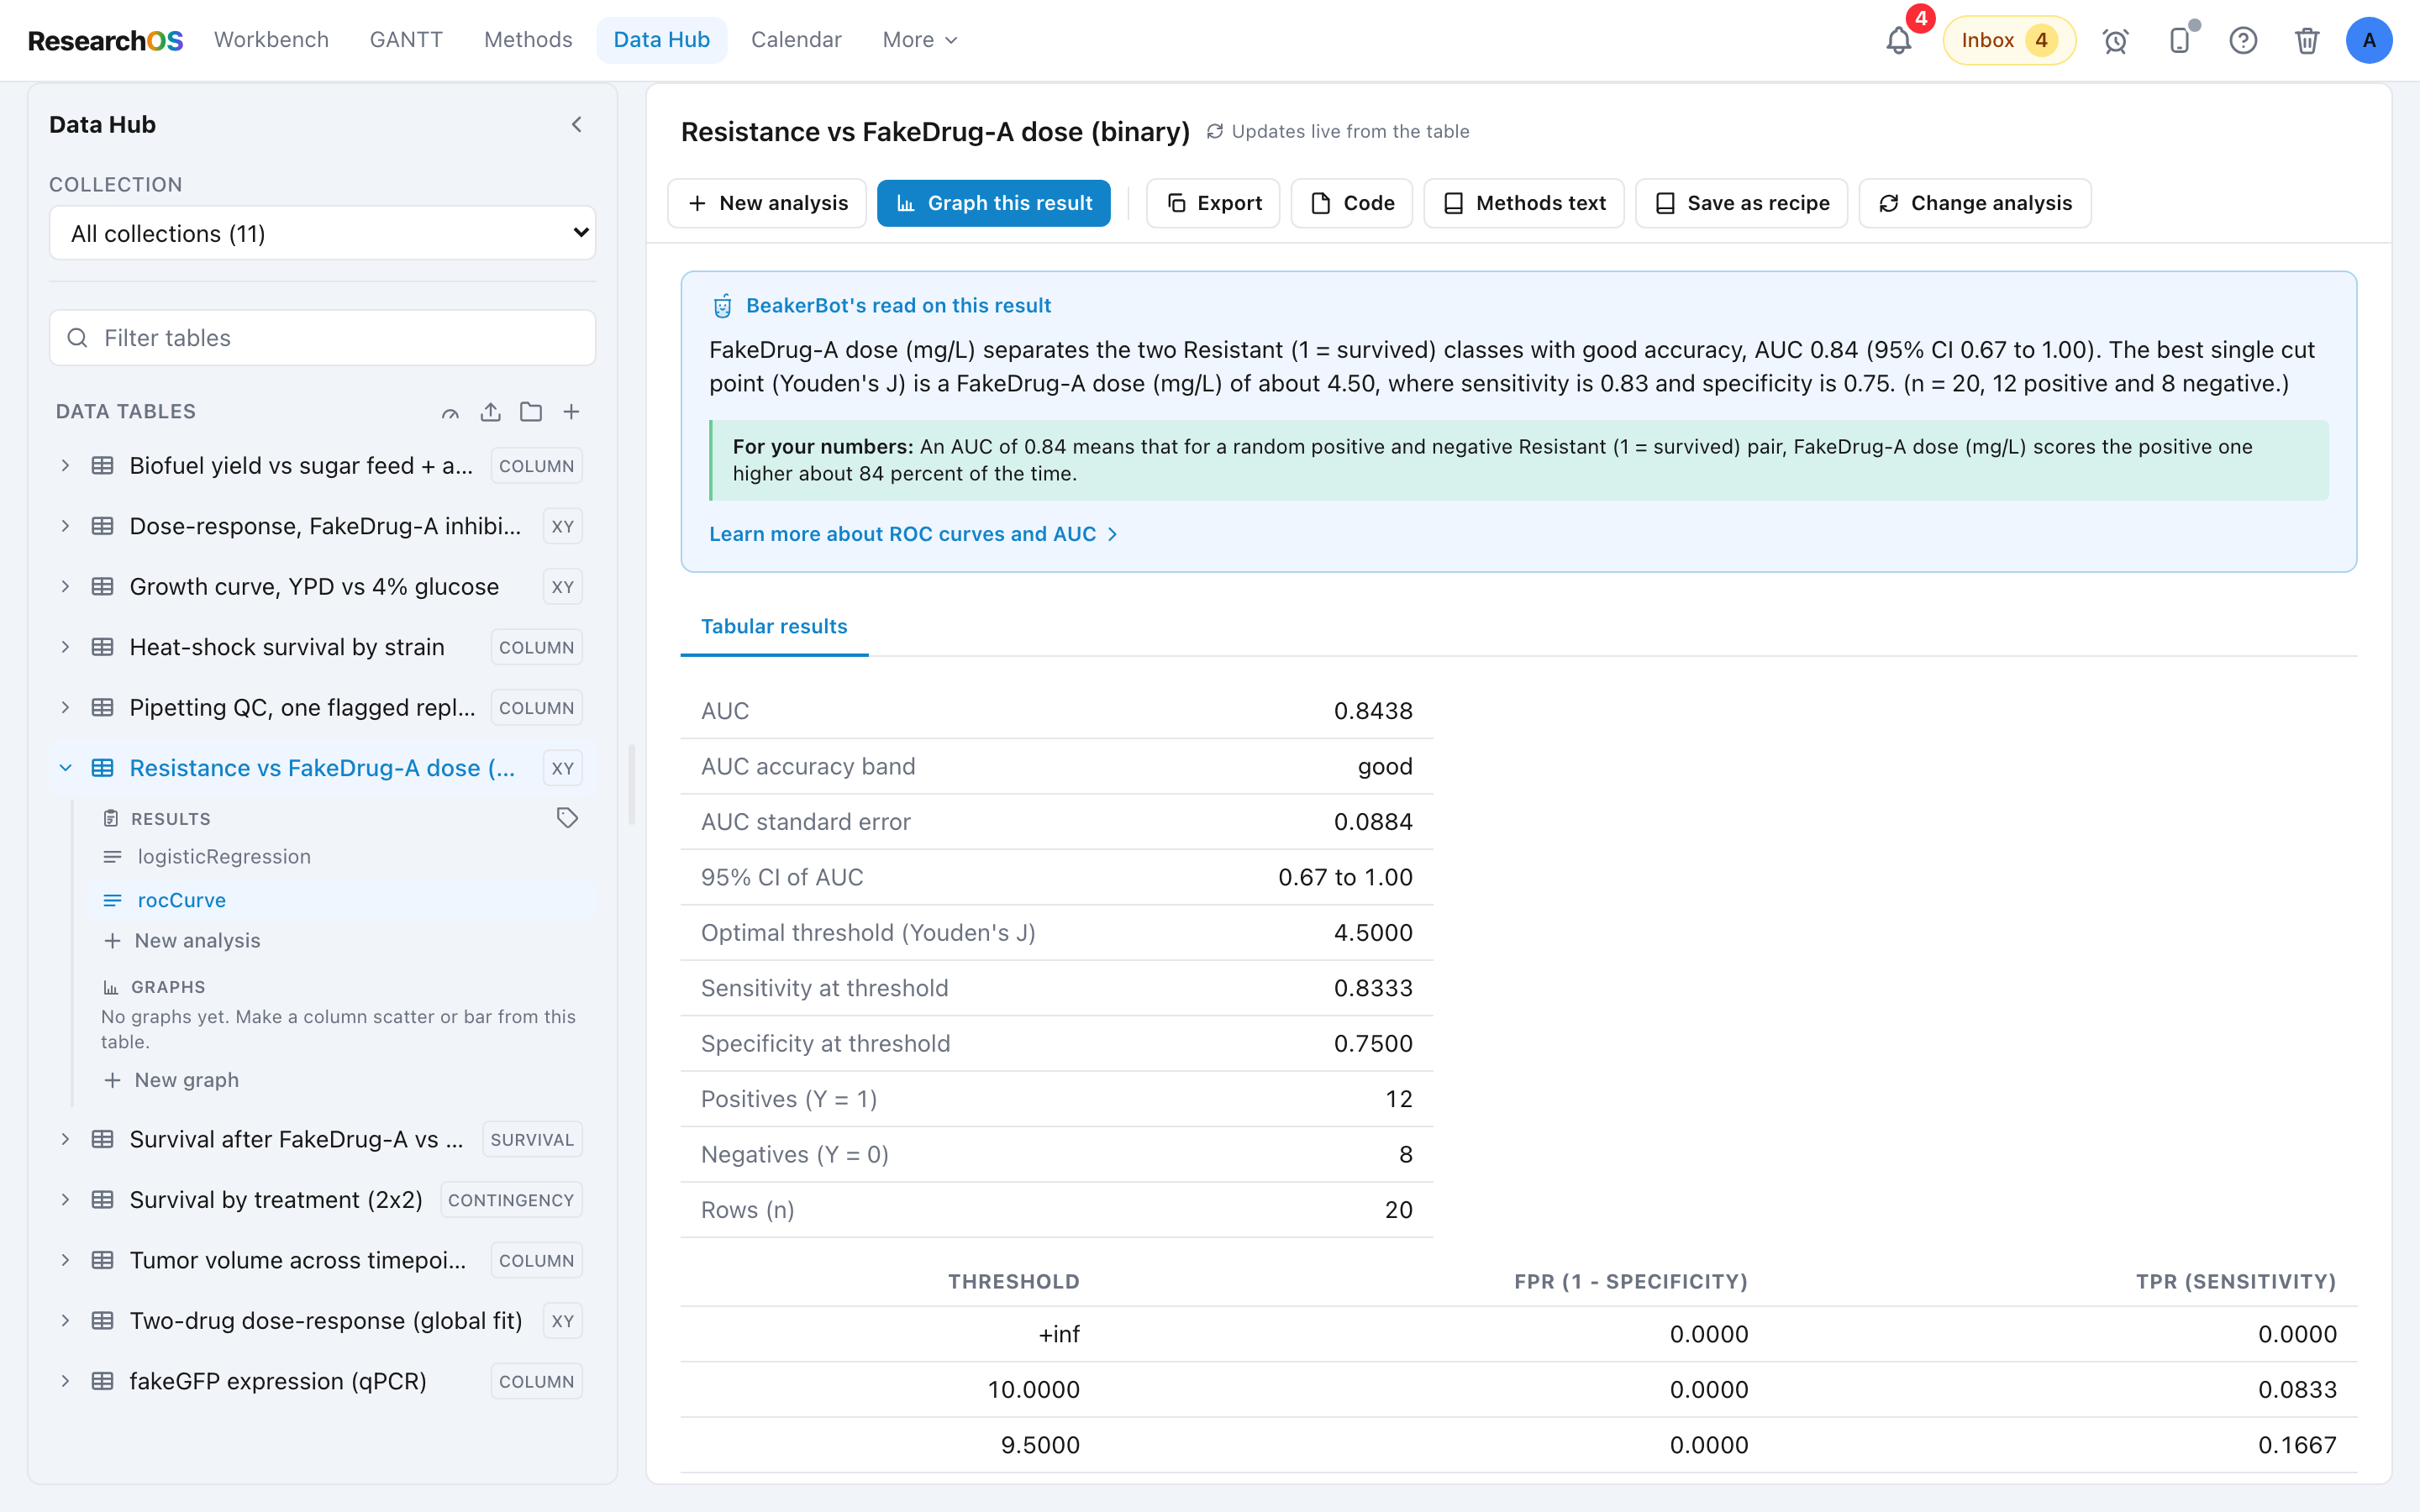Image resolution: width=2420 pixels, height=1512 pixels.
Task: Open the mobile device icon
Action: click(x=2179, y=40)
